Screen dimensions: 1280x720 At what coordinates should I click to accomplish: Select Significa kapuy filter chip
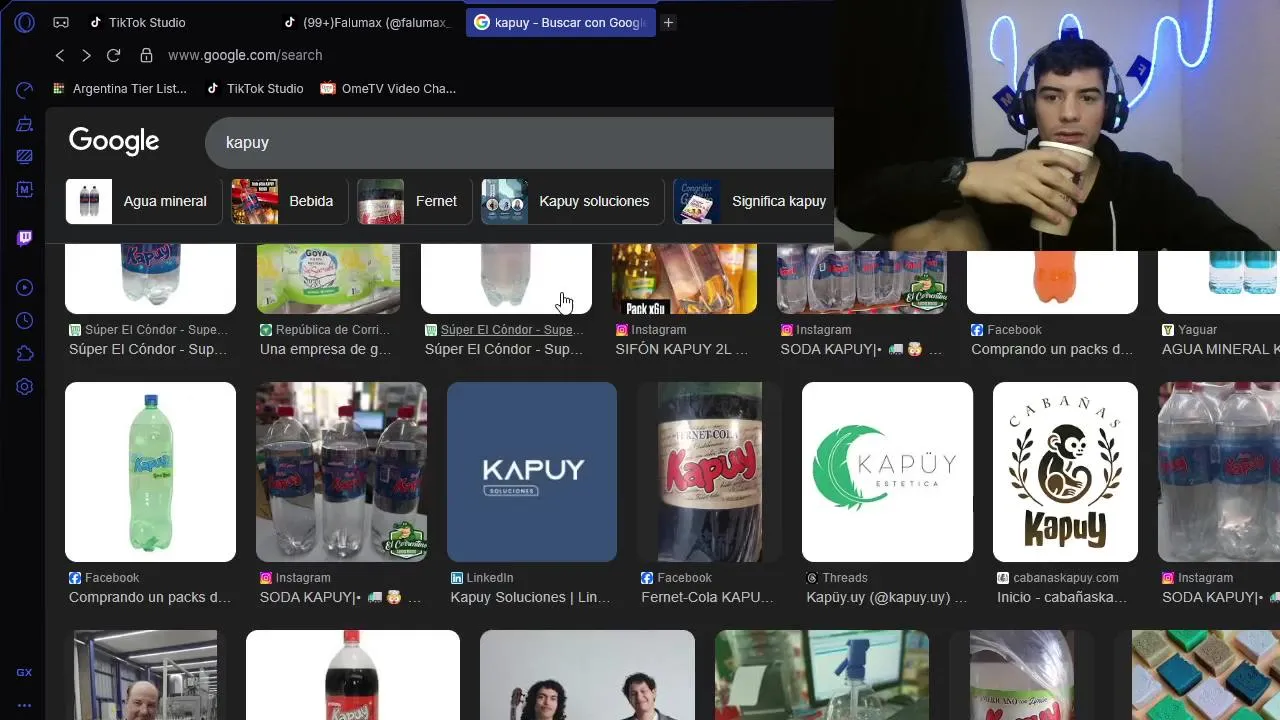coord(753,201)
